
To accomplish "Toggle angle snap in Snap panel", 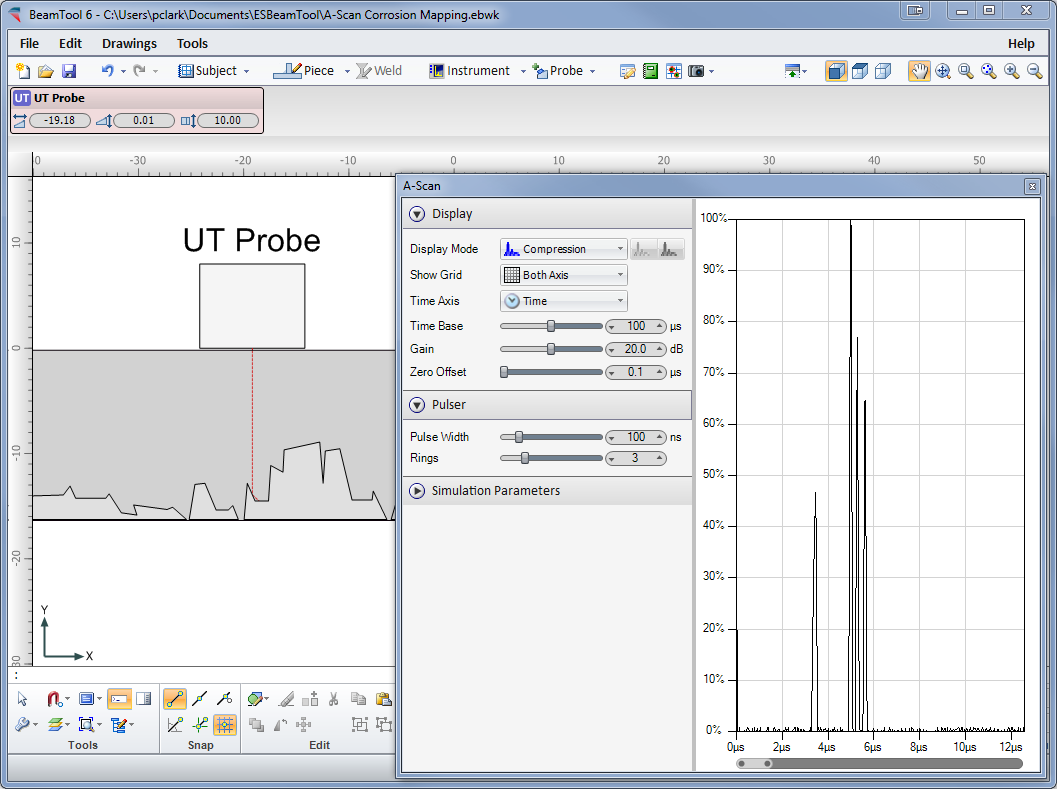I will click(175, 725).
